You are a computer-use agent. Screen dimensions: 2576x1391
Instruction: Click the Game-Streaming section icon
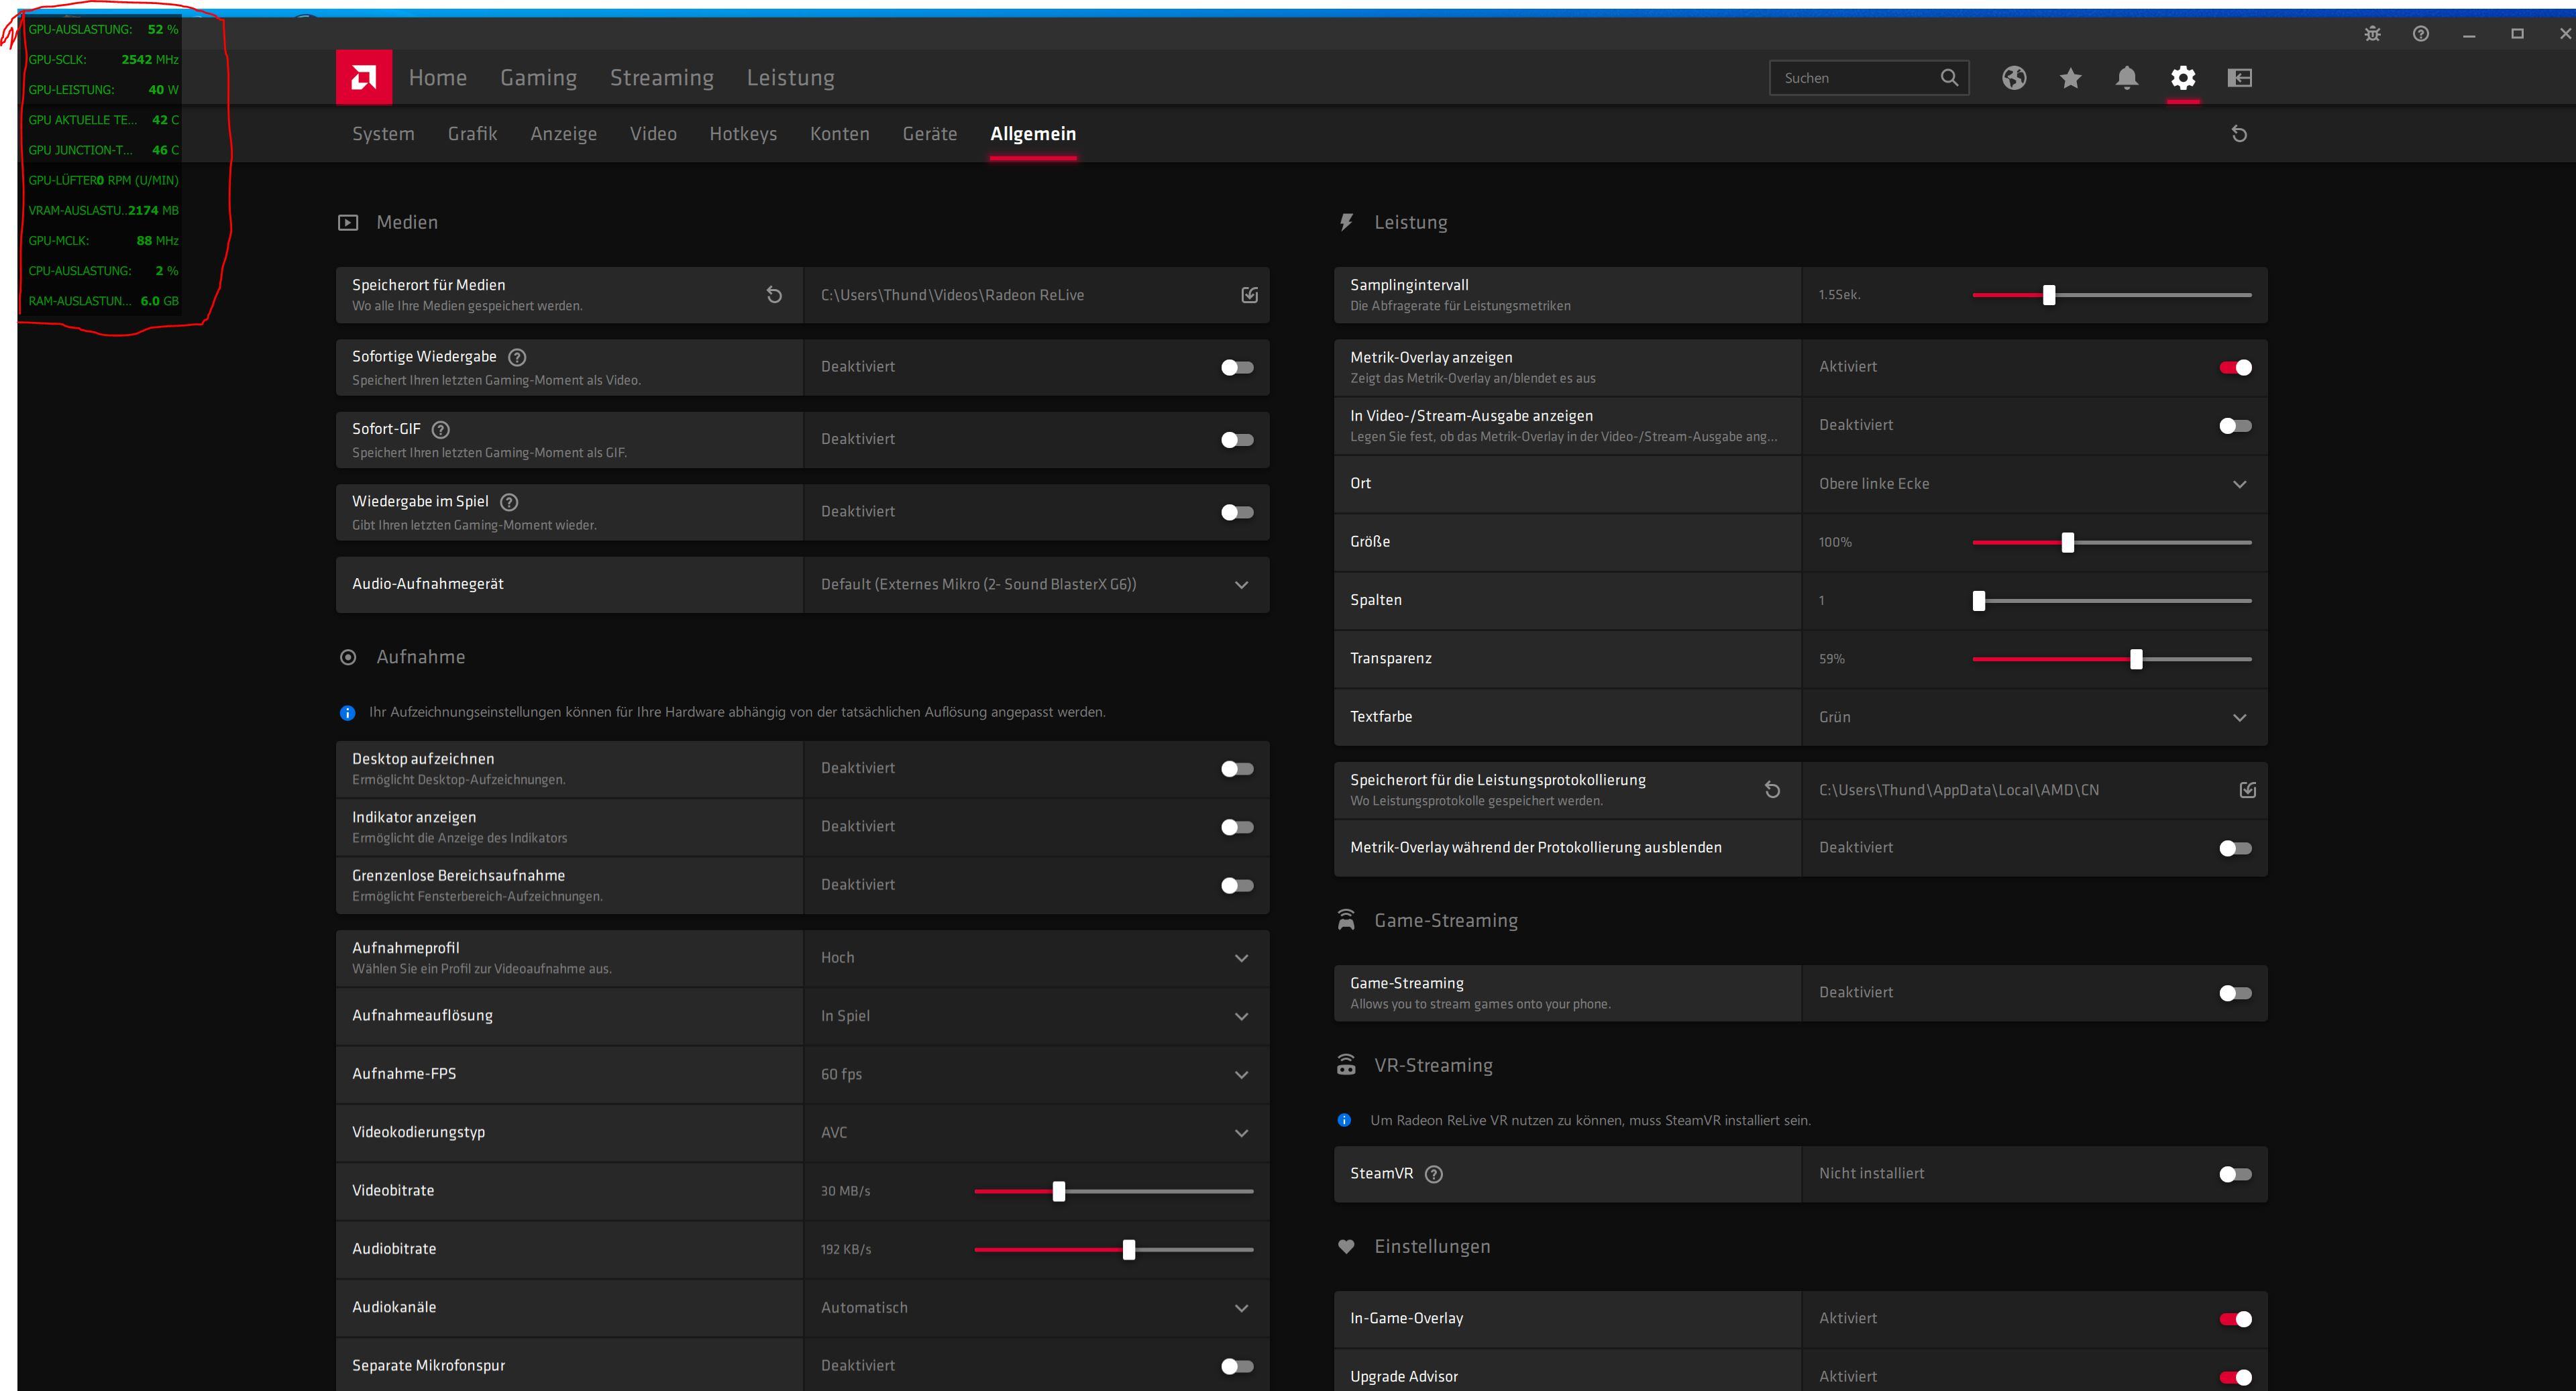[x=1346, y=920]
